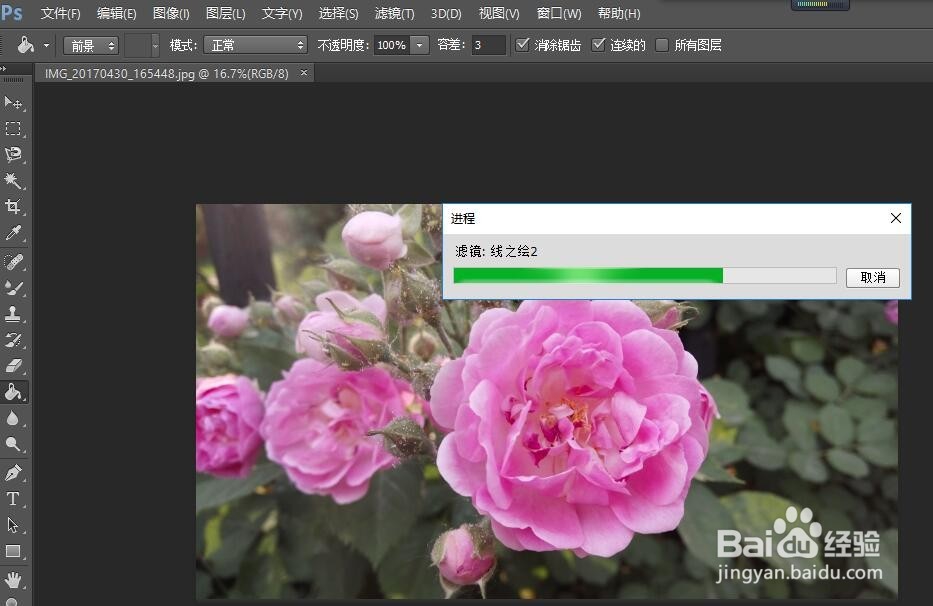Open the Window menu (窗口)

tap(558, 13)
